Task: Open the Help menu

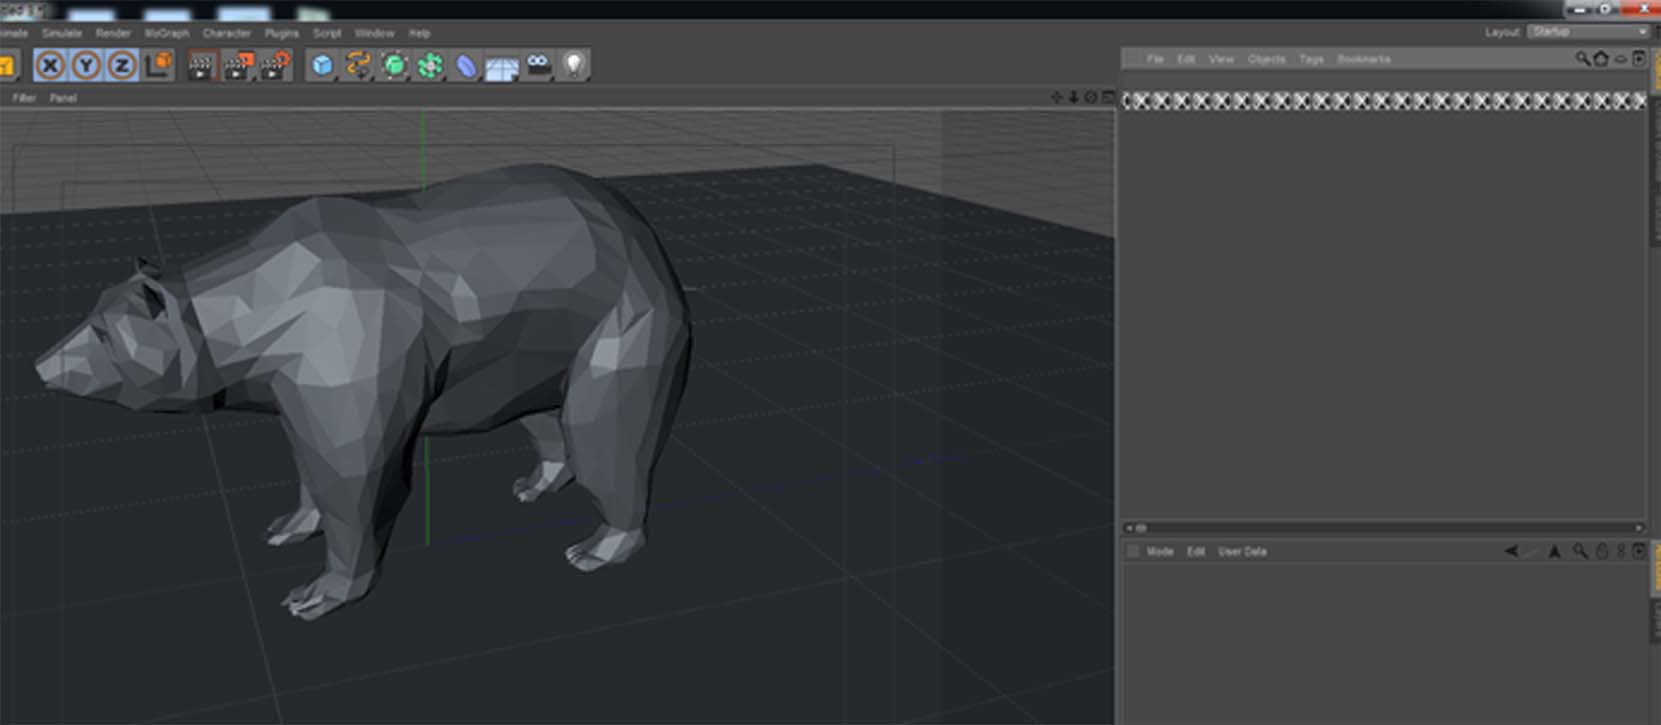Action: click(x=420, y=33)
